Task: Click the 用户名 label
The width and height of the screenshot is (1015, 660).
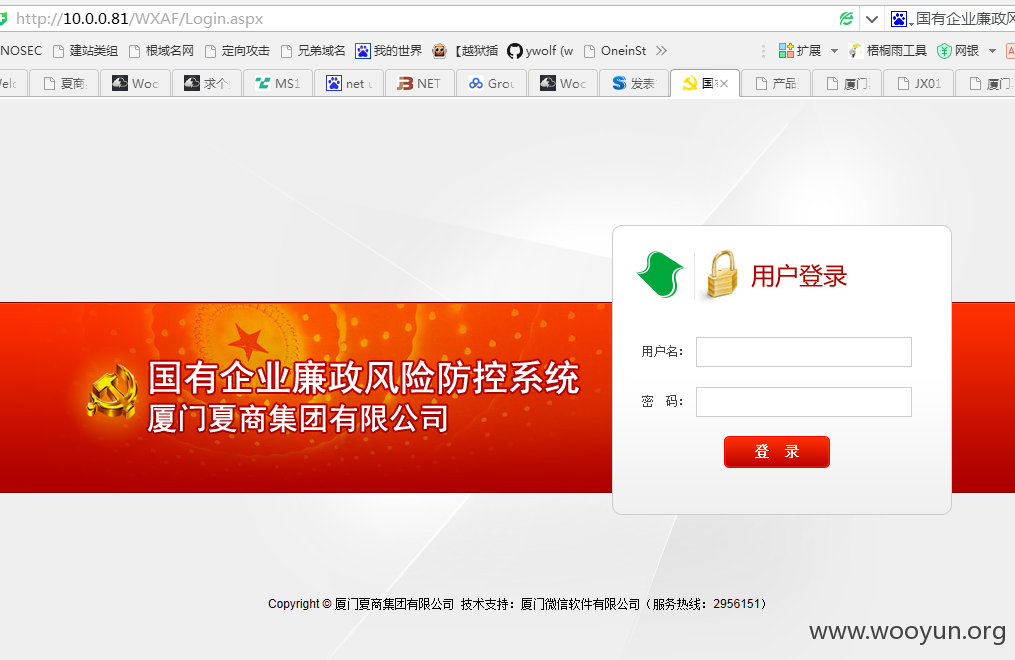Action: coord(662,351)
